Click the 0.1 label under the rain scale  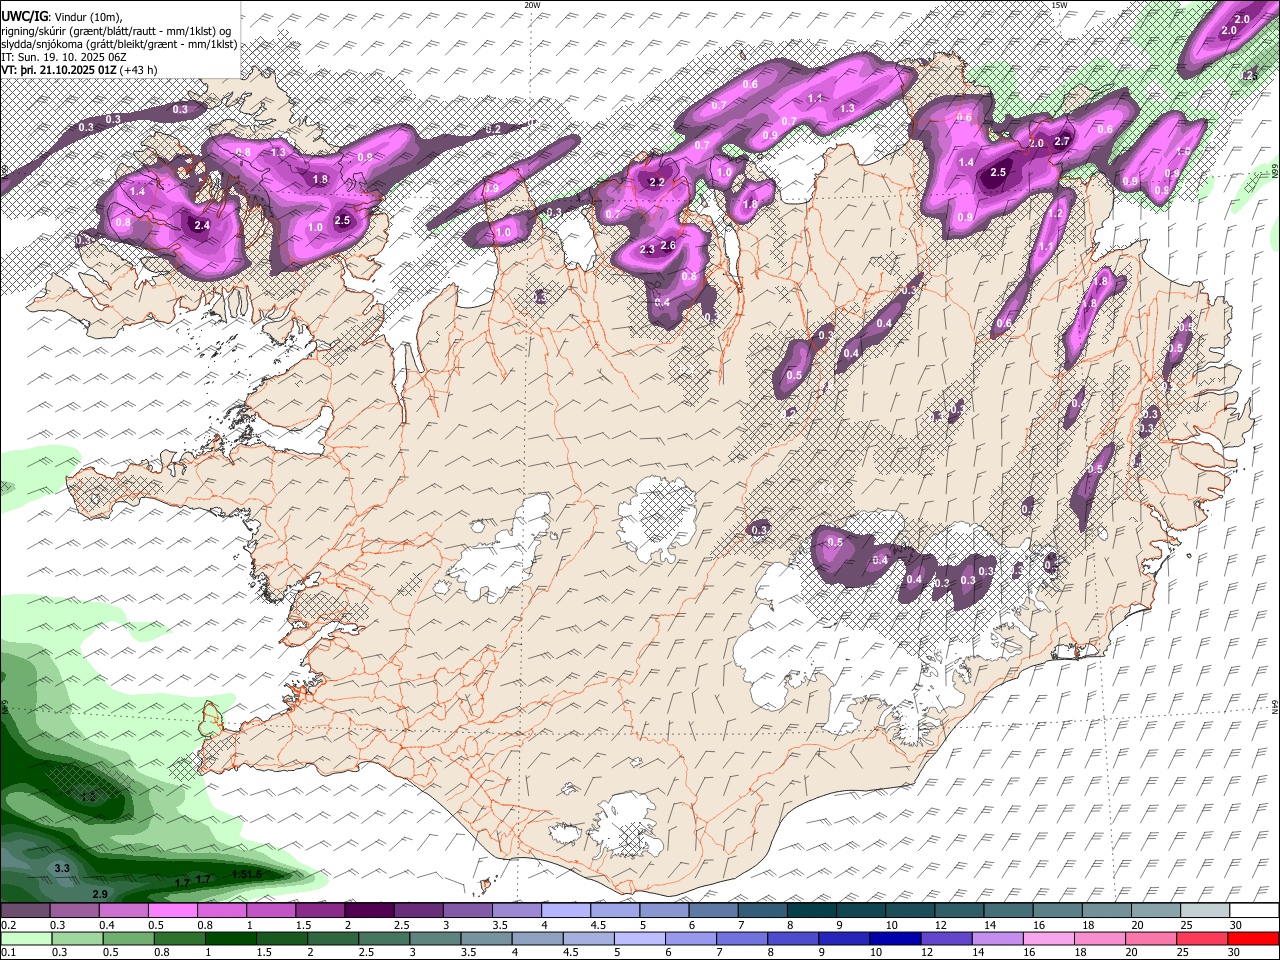(x=8, y=952)
